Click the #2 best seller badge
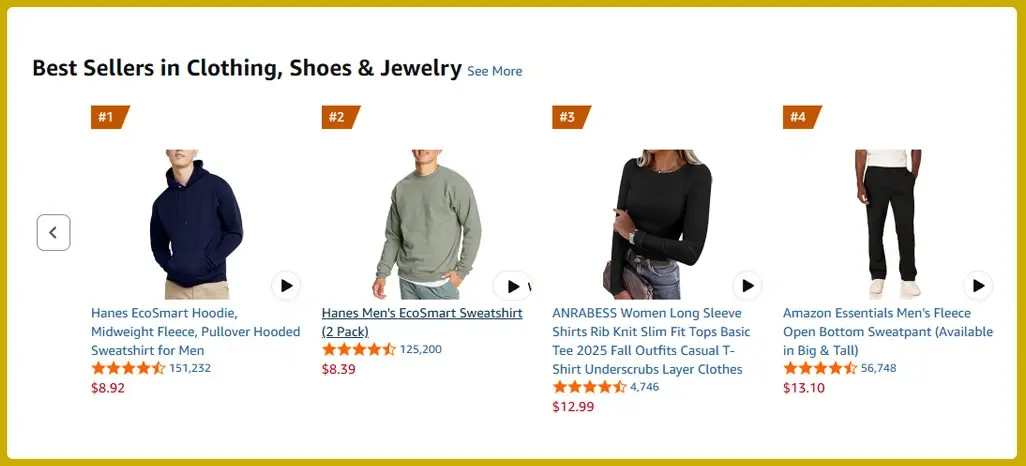1026x466 pixels. point(338,117)
